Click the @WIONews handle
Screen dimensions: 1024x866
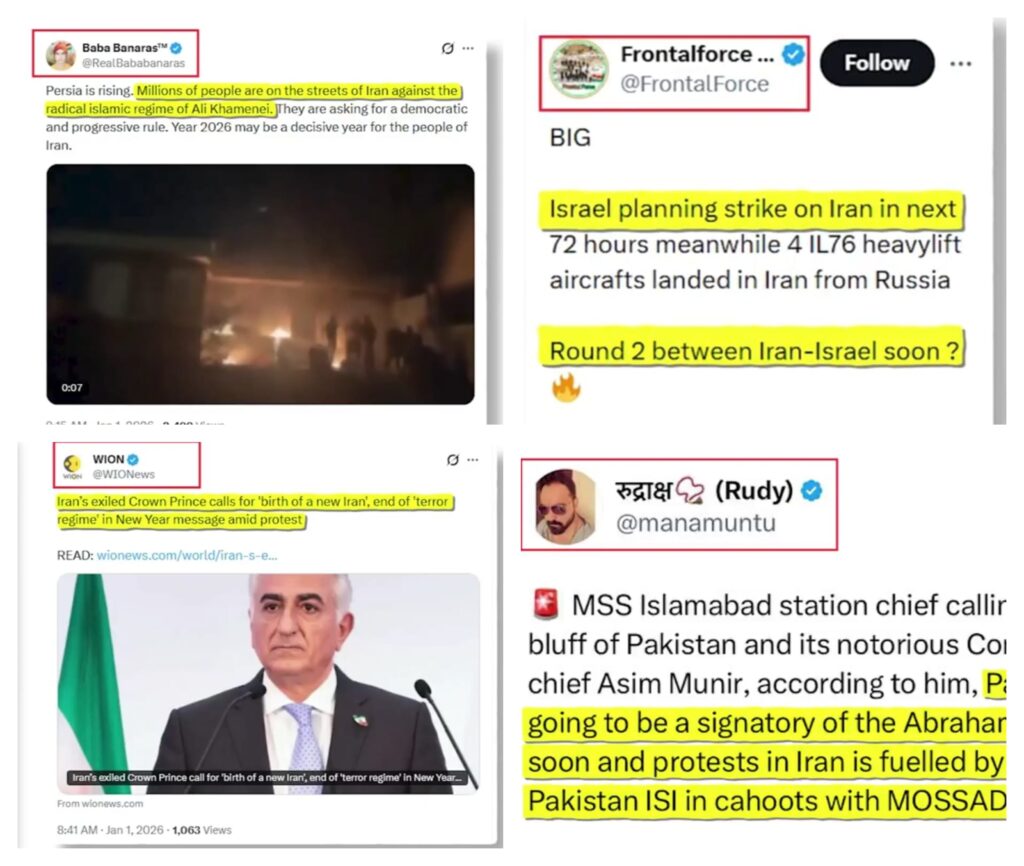123,475
